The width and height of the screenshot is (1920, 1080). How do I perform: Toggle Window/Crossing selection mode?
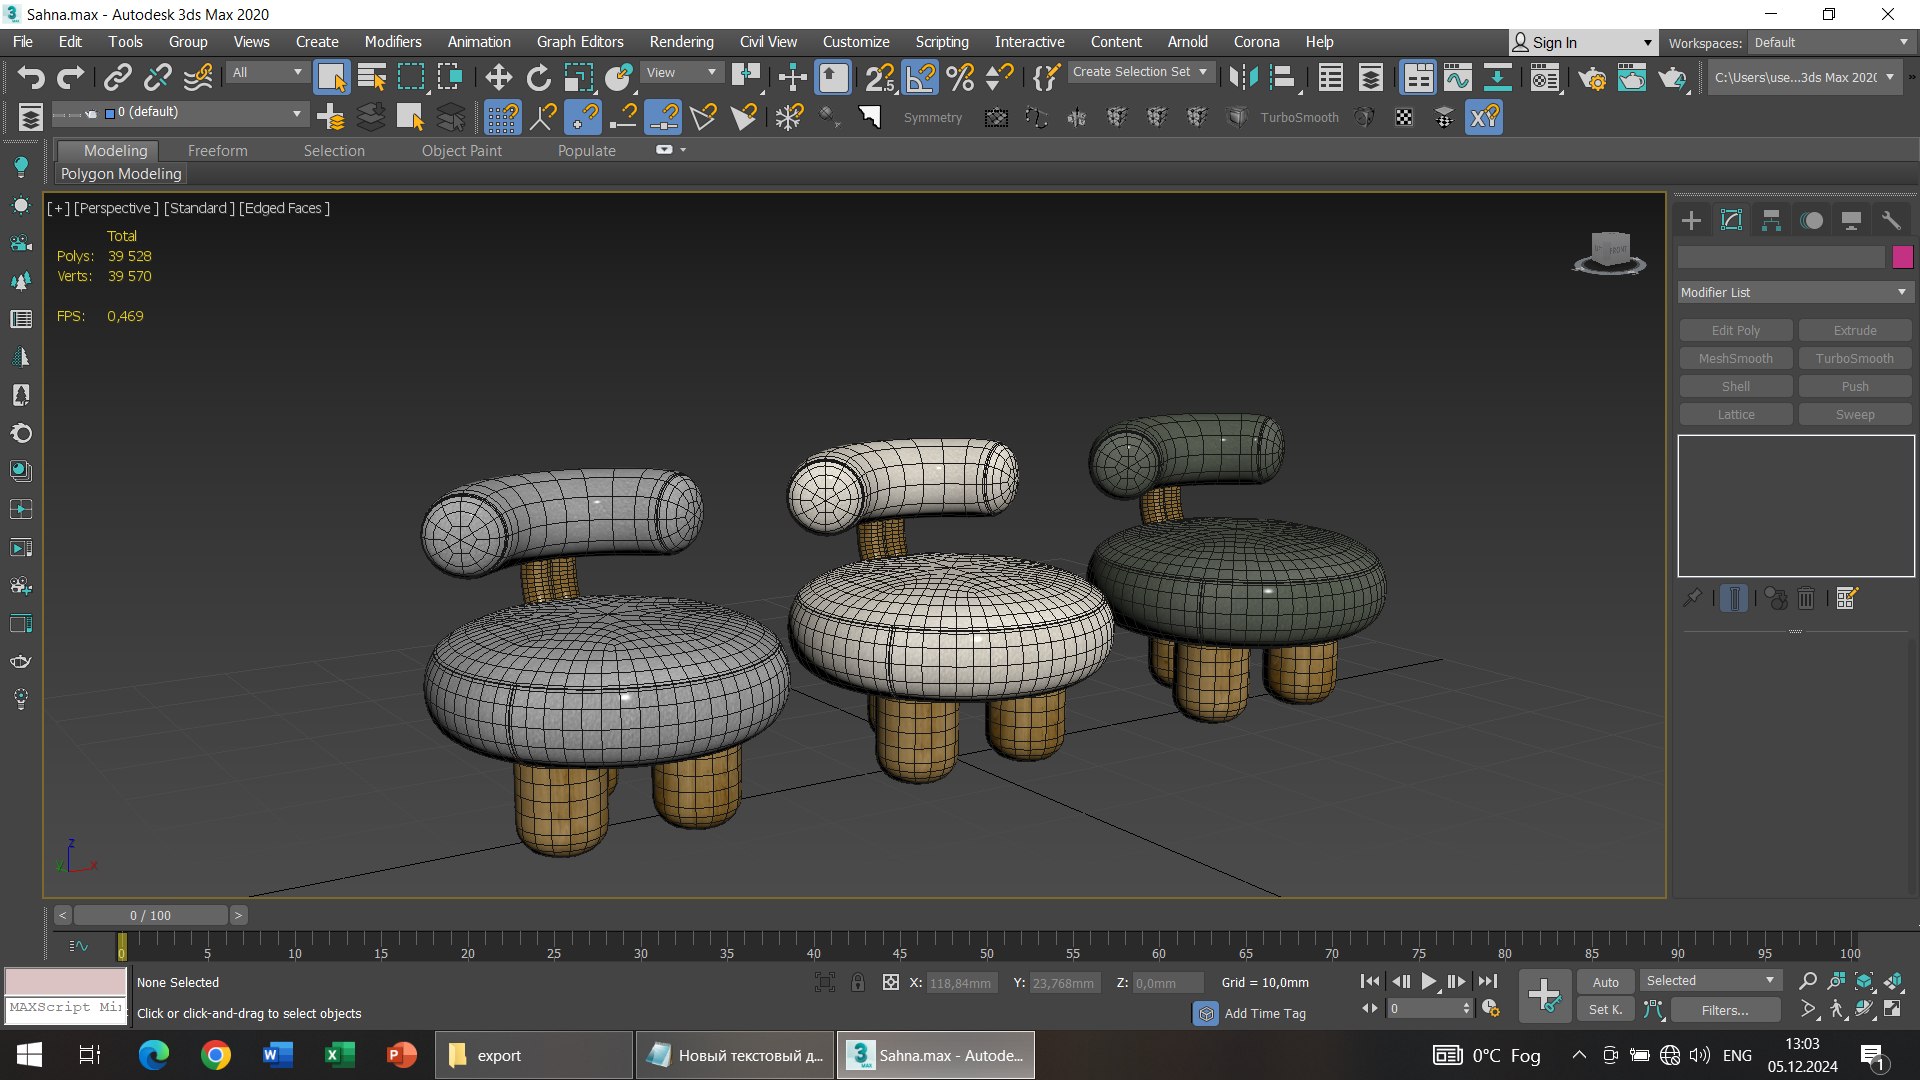point(451,77)
